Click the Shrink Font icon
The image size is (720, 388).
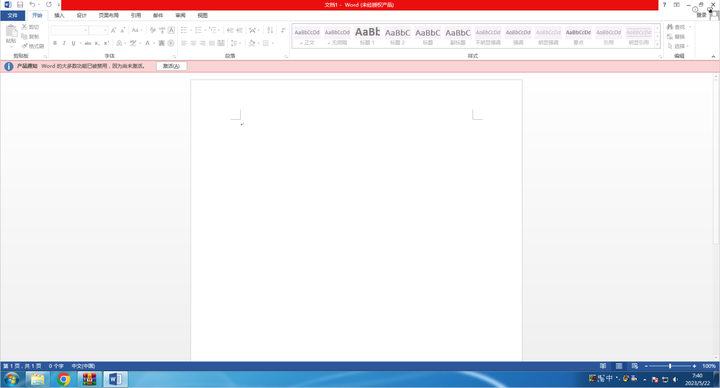click(x=123, y=30)
